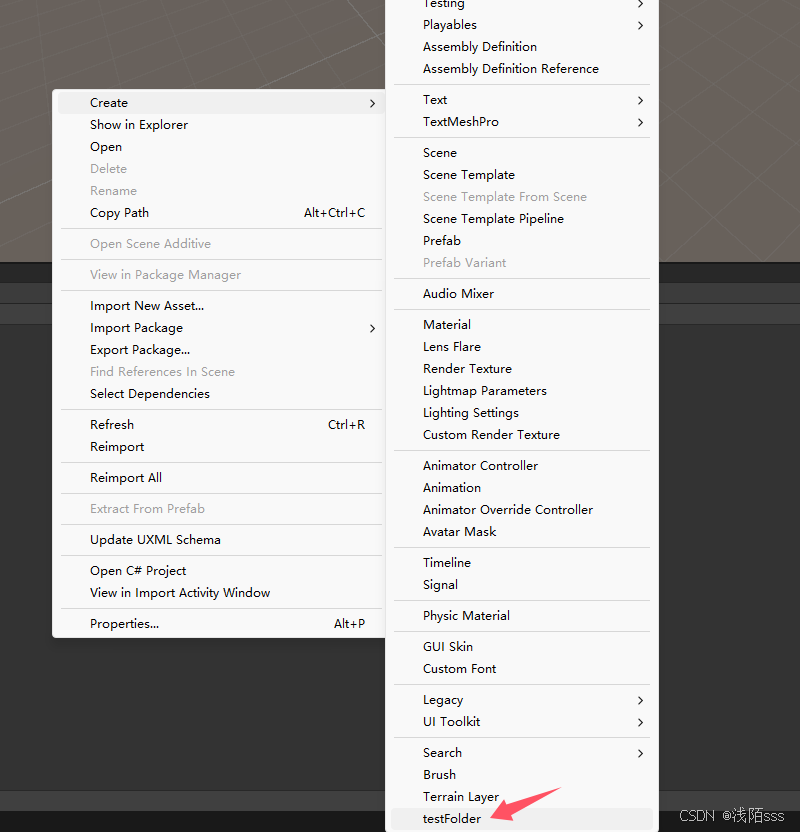
Task: Create a Scene Template asset
Action: [x=522, y=175]
